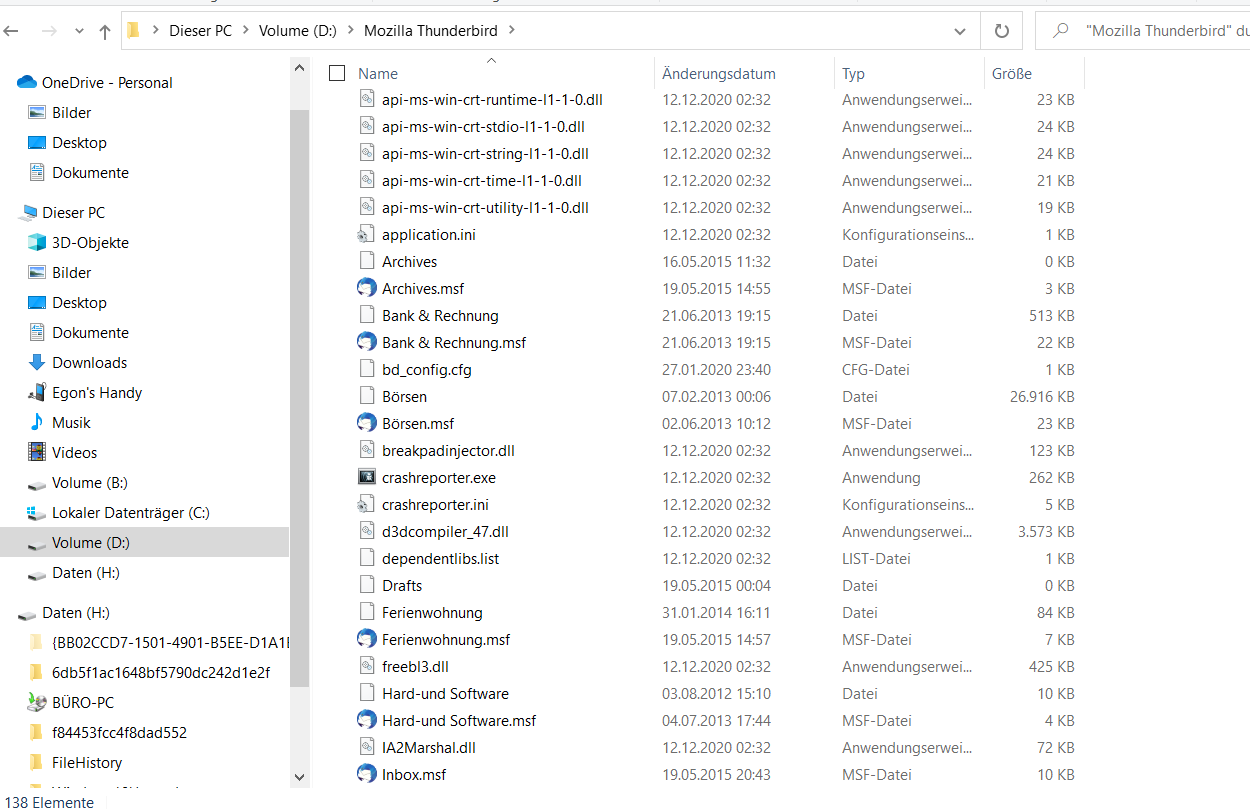This screenshot has width=1250, height=812.
Task: Sort files by Größe column
Action: [x=1012, y=73]
